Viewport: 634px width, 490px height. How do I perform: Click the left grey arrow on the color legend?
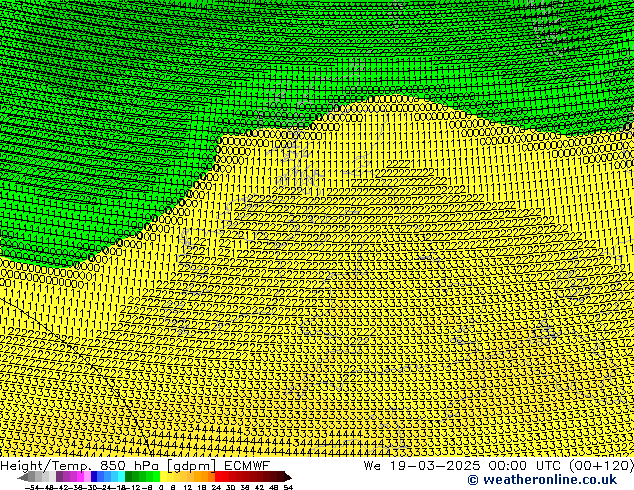click(23, 477)
